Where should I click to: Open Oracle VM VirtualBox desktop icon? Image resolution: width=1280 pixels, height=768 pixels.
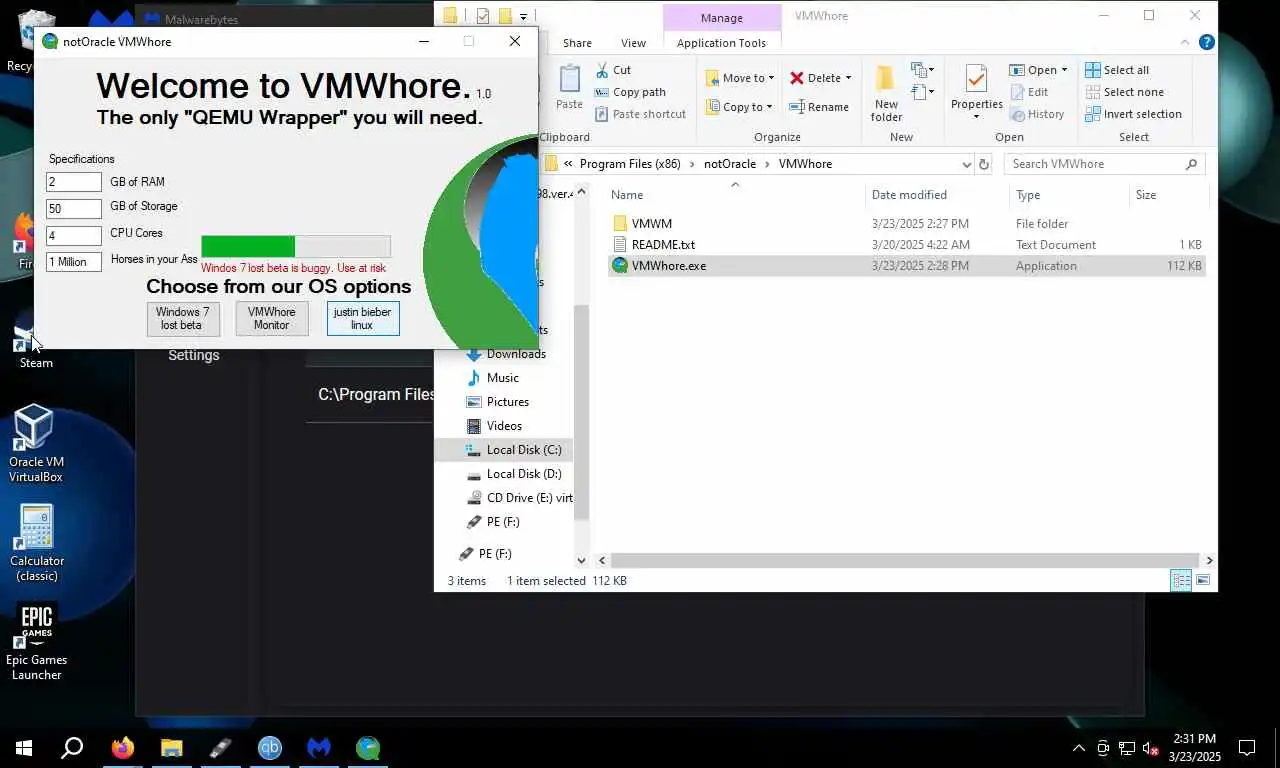coord(36,443)
